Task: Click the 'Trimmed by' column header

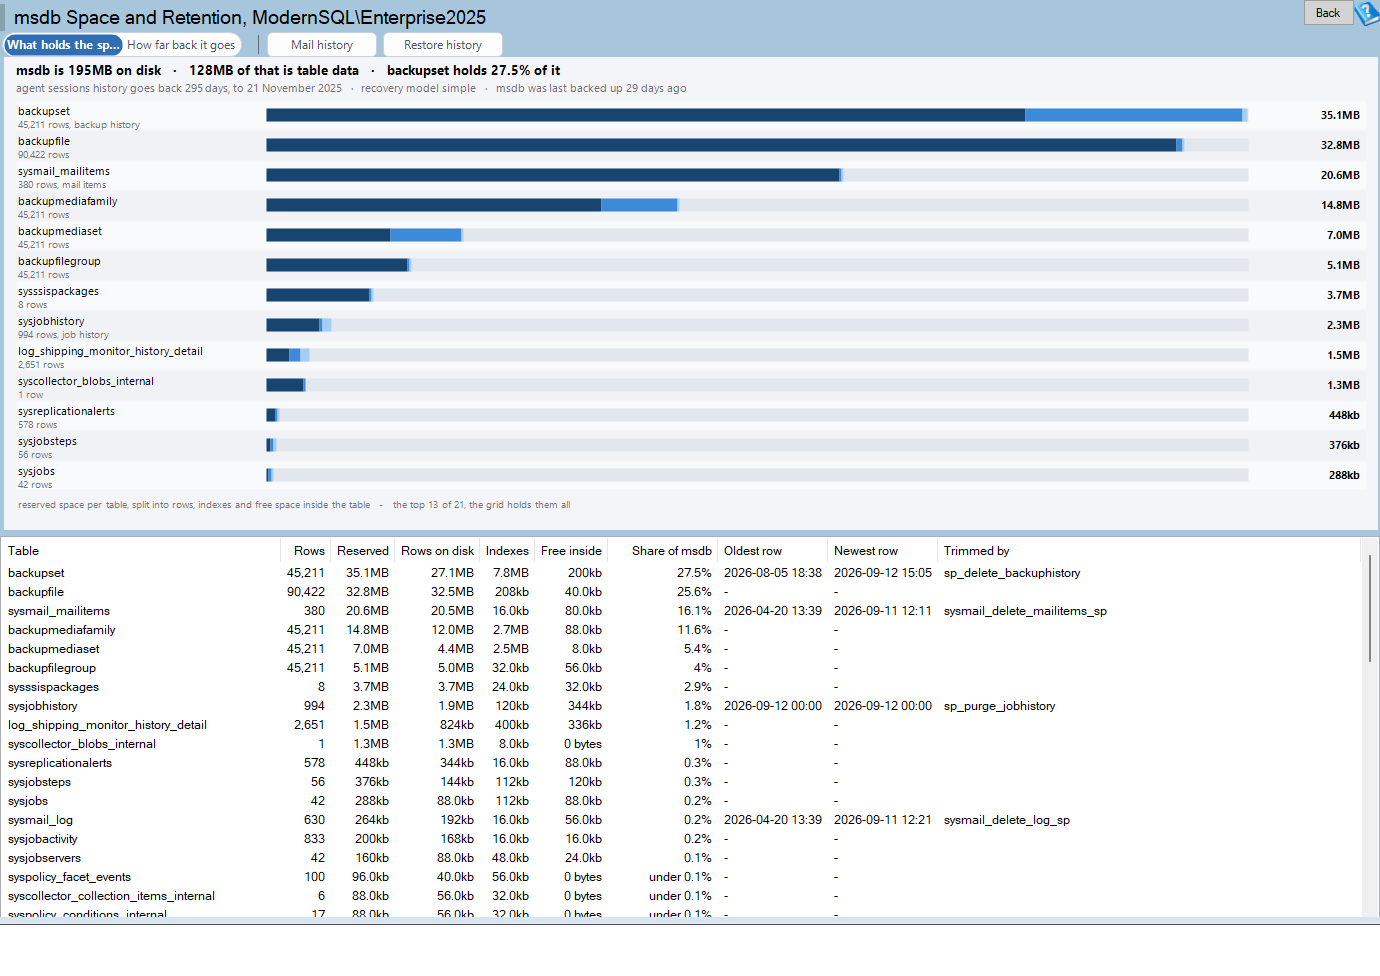Action: [1149, 551]
